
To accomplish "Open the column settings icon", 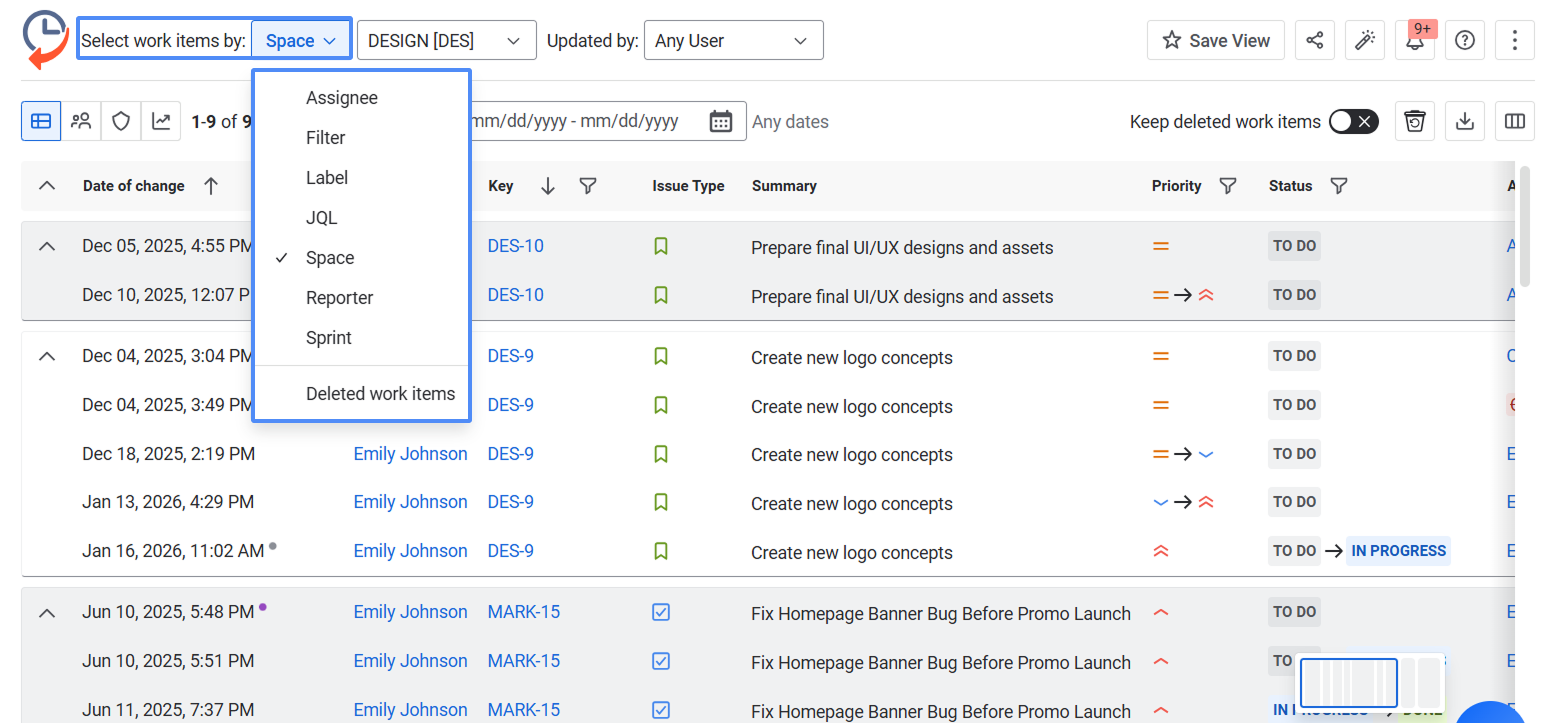I will (1514, 121).
